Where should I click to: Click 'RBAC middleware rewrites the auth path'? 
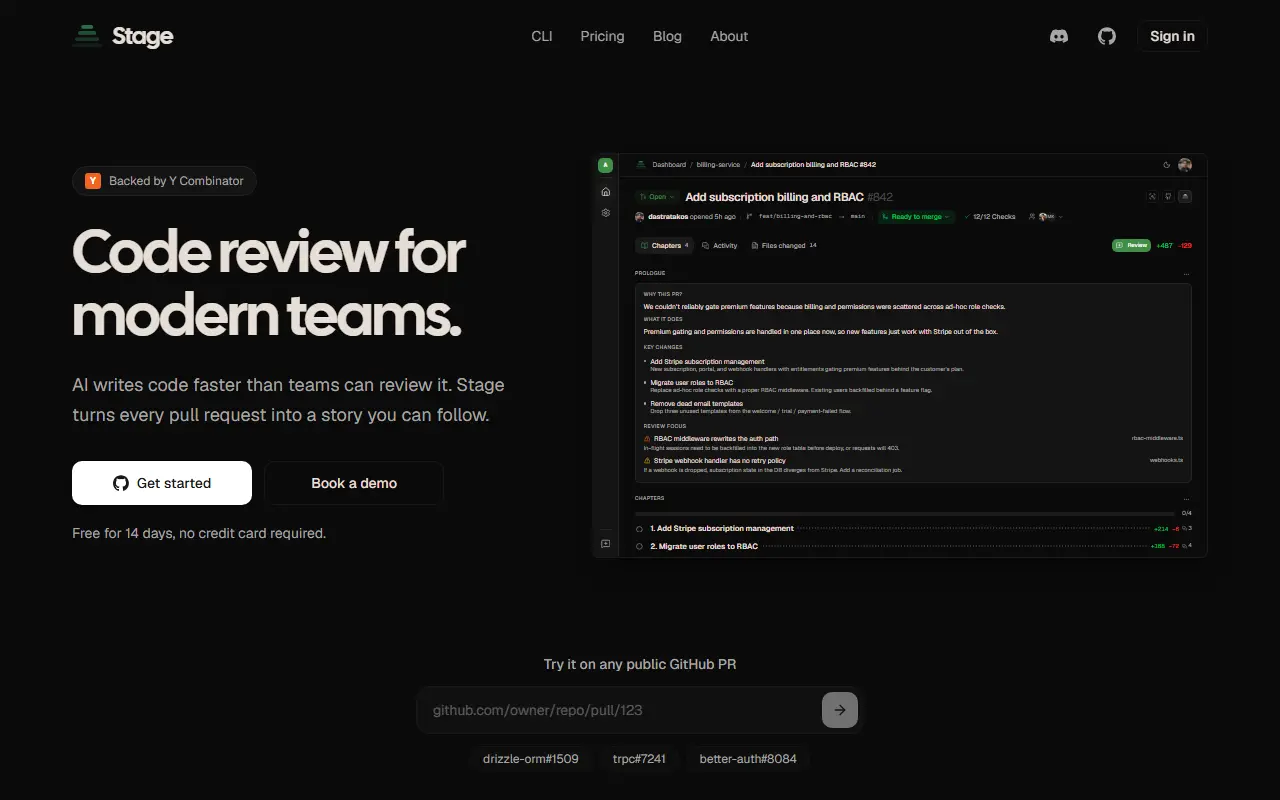716,438
